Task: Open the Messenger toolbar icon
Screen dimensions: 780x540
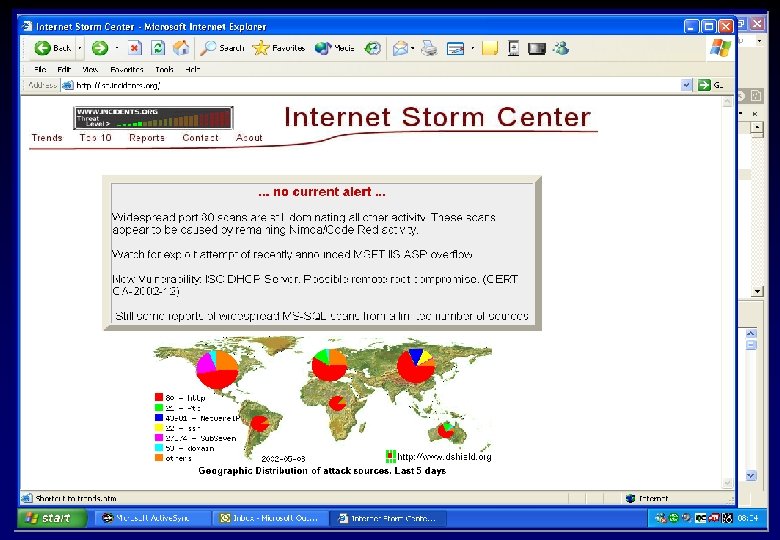Action: click(x=561, y=48)
